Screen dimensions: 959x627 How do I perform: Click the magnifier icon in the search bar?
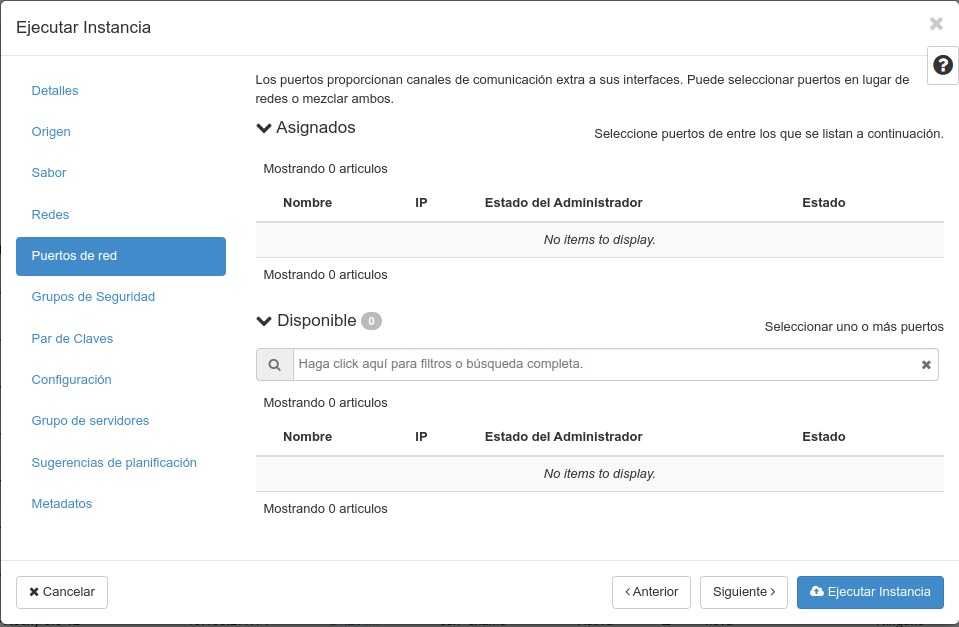[274, 364]
